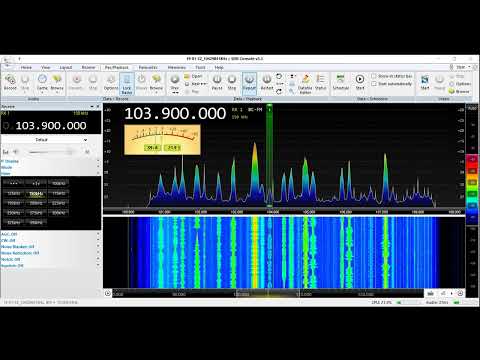Expand the Notch: Off section
480x360 pixels.
50,259
